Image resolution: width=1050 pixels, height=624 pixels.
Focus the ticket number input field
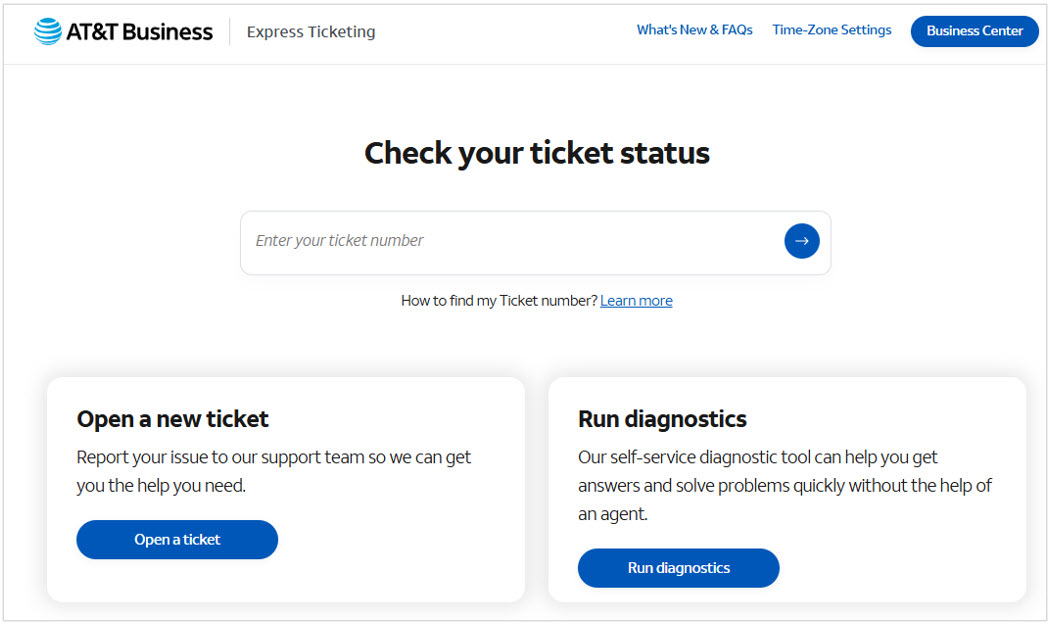512,242
